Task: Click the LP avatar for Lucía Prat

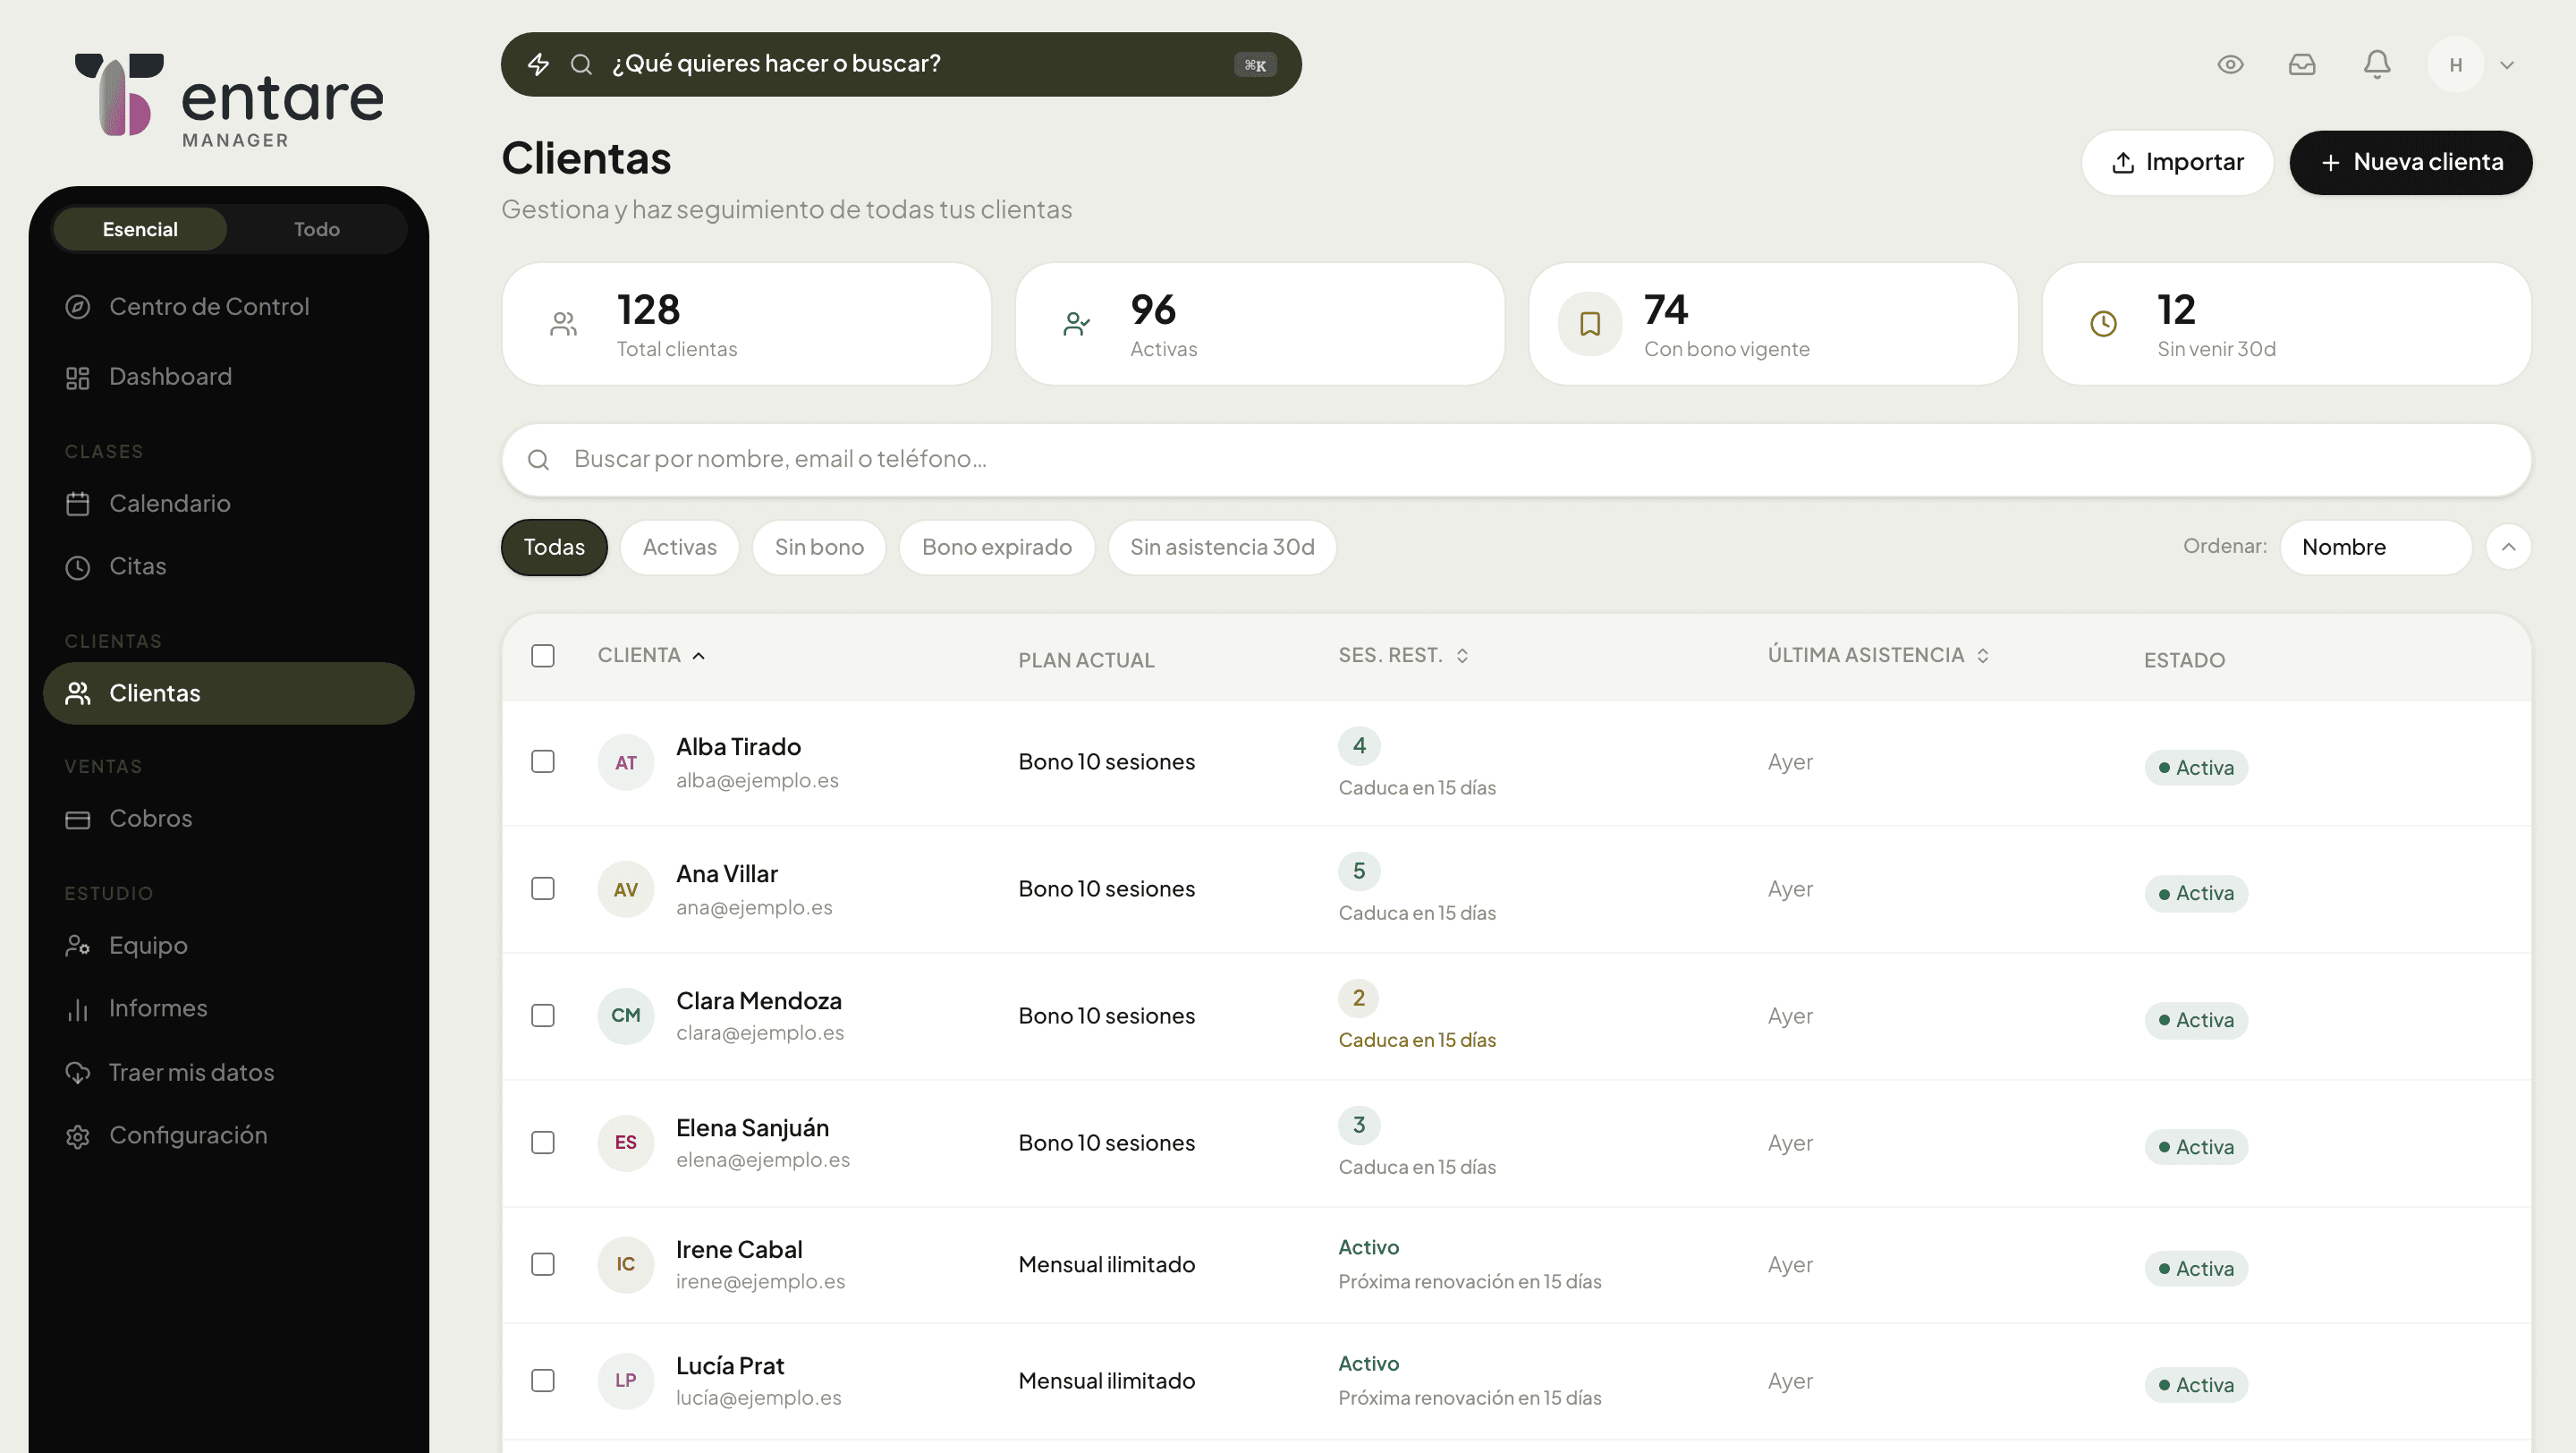Action: pyautogui.click(x=626, y=1381)
